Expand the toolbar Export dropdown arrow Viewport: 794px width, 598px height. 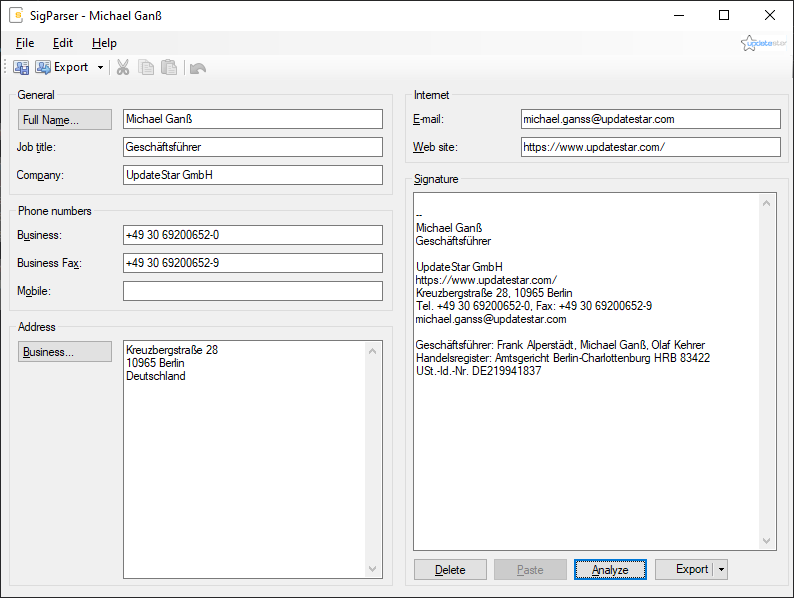(x=100, y=68)
